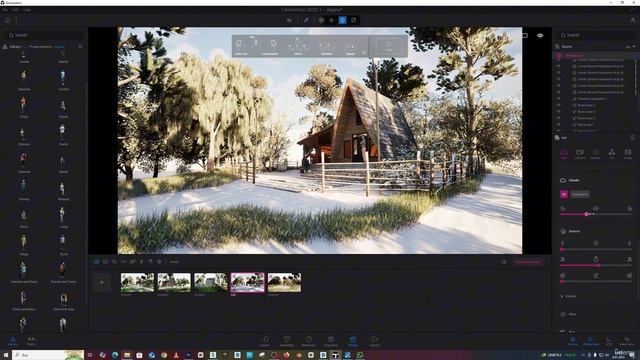The height and width of the screenshot is (360, 640).
Task: Click the small icon left of the pink media button
Action: coord(503,262)
